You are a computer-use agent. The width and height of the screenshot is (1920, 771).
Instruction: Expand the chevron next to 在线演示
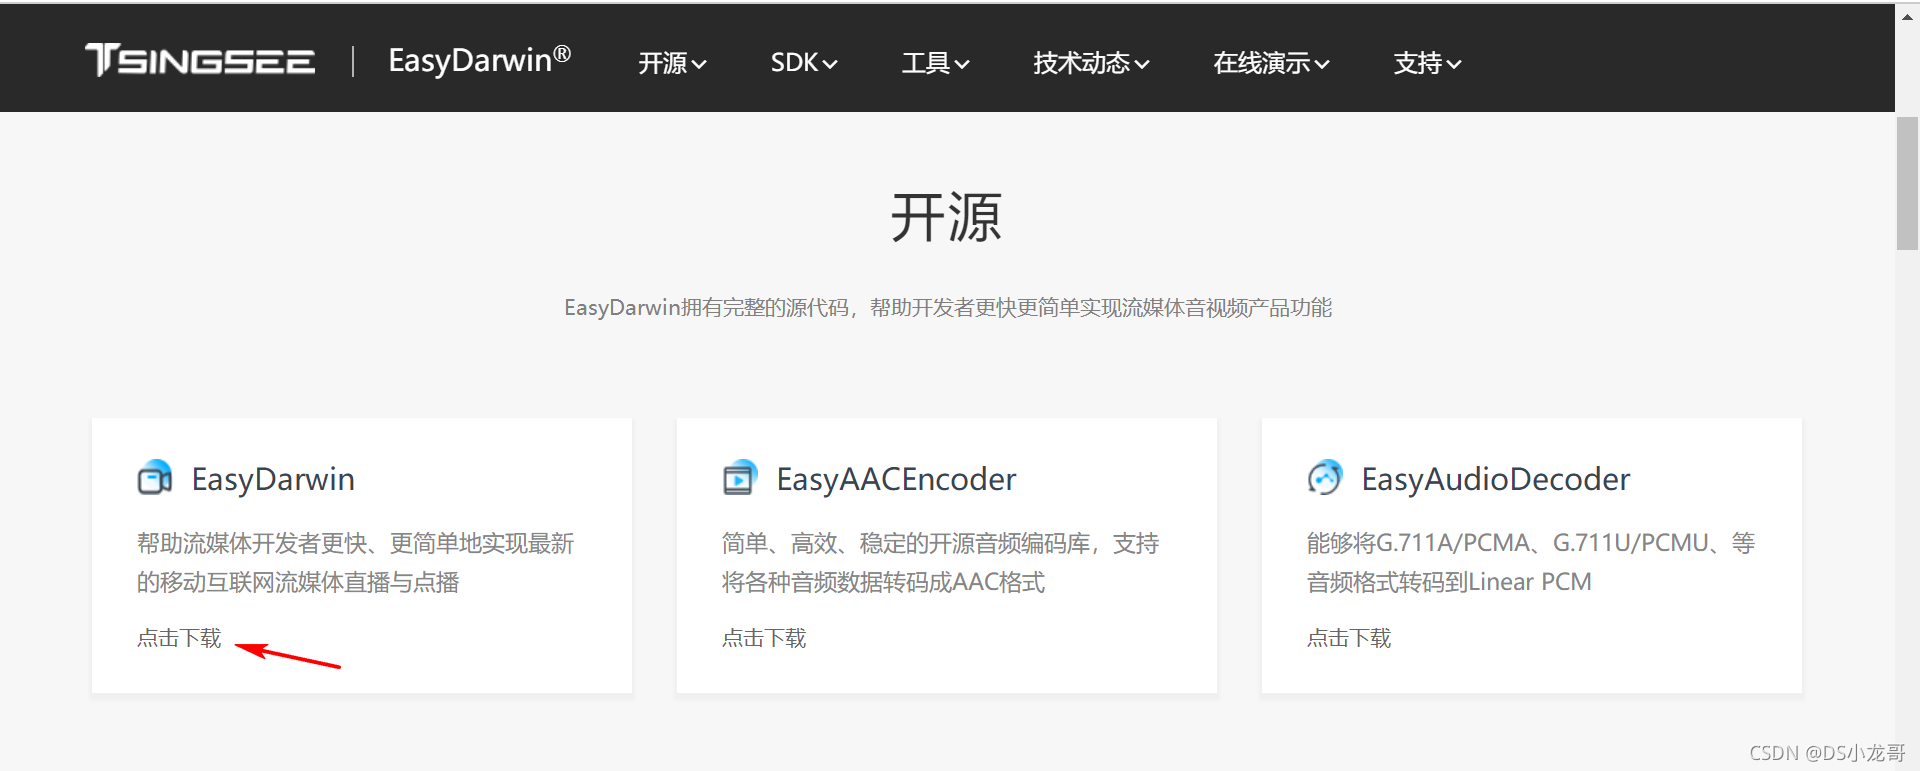[1322, 65]
